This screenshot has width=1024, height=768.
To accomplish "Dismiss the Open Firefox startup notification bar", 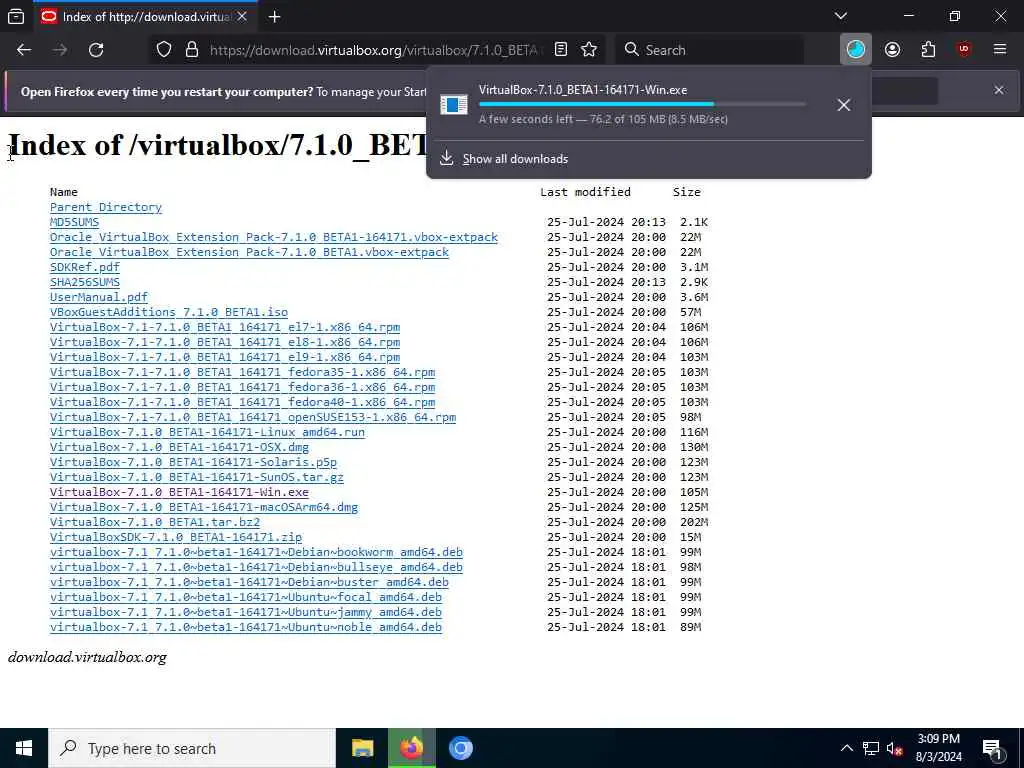I will tap(999, 90).
